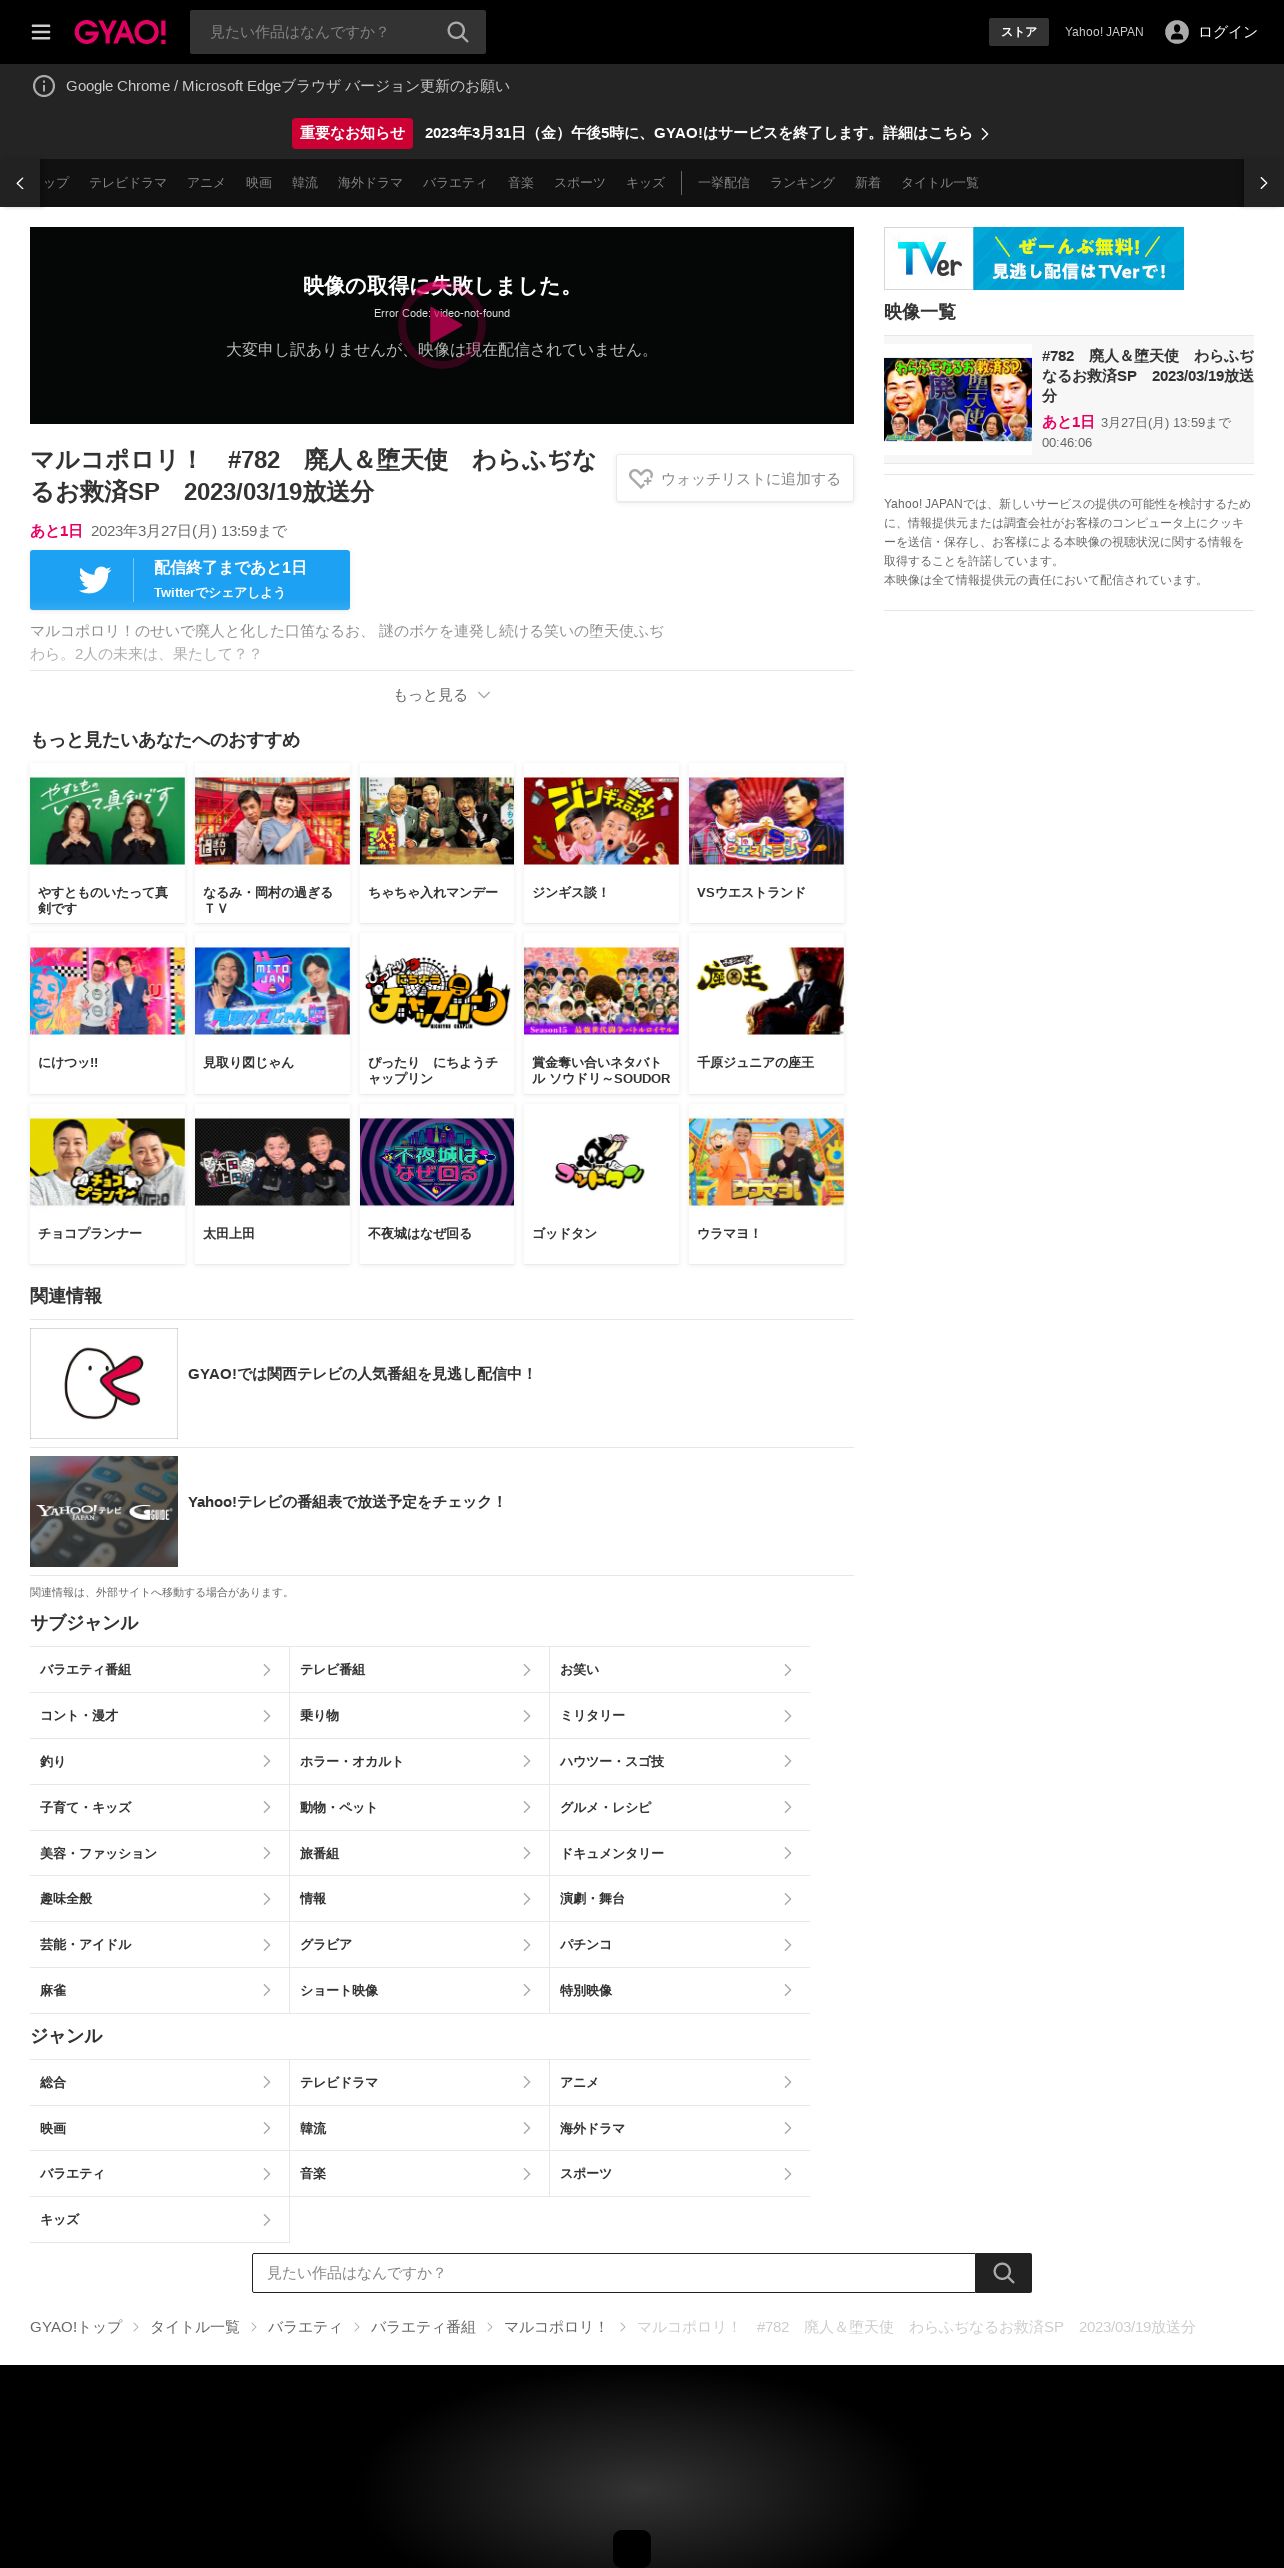Open the 麻雀 subgenre row
The width and height of the screenshot is (1284, 2568).
point(159,1991)
